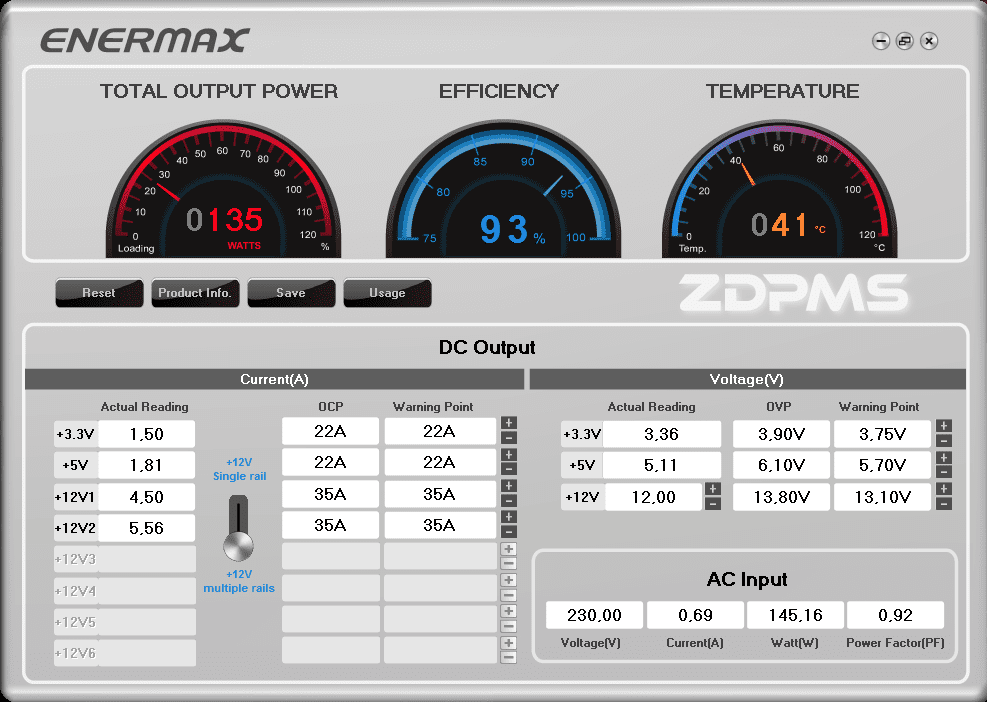Restore the ZDPMS window size
Image resolution: width=987 pixels, height=702 pixels.
point(905,41)
